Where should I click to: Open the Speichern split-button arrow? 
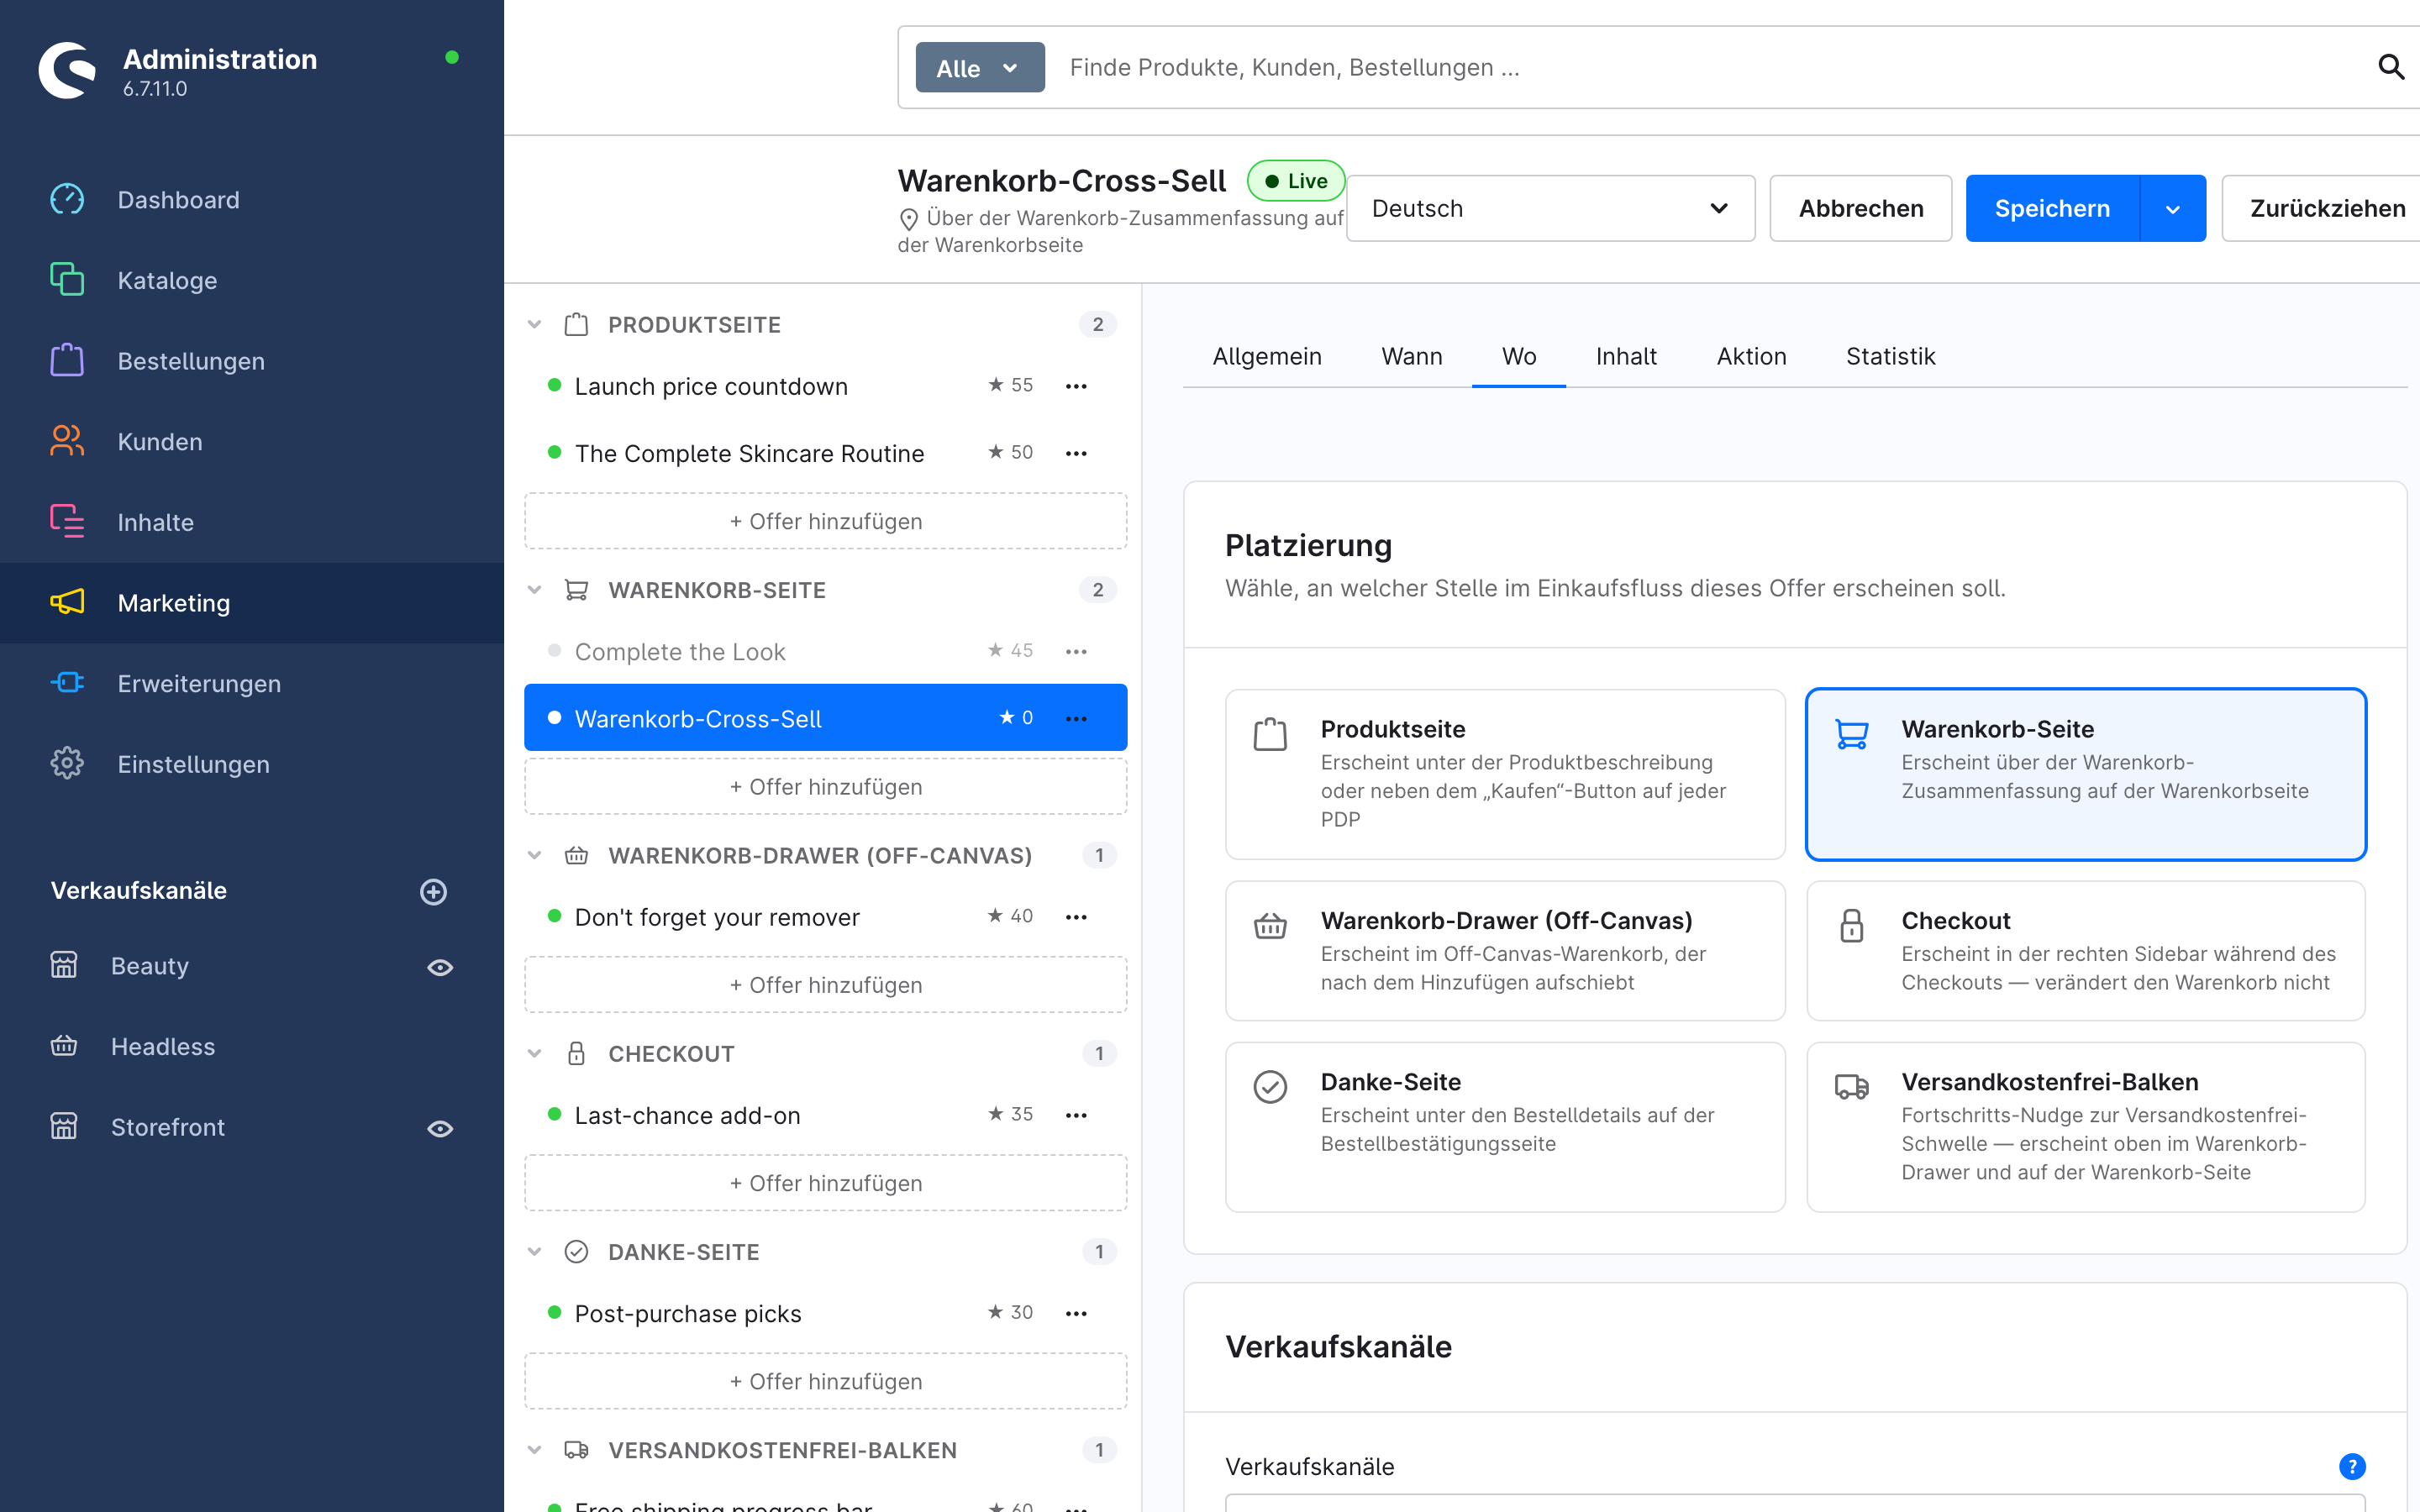coord(2172,208)
